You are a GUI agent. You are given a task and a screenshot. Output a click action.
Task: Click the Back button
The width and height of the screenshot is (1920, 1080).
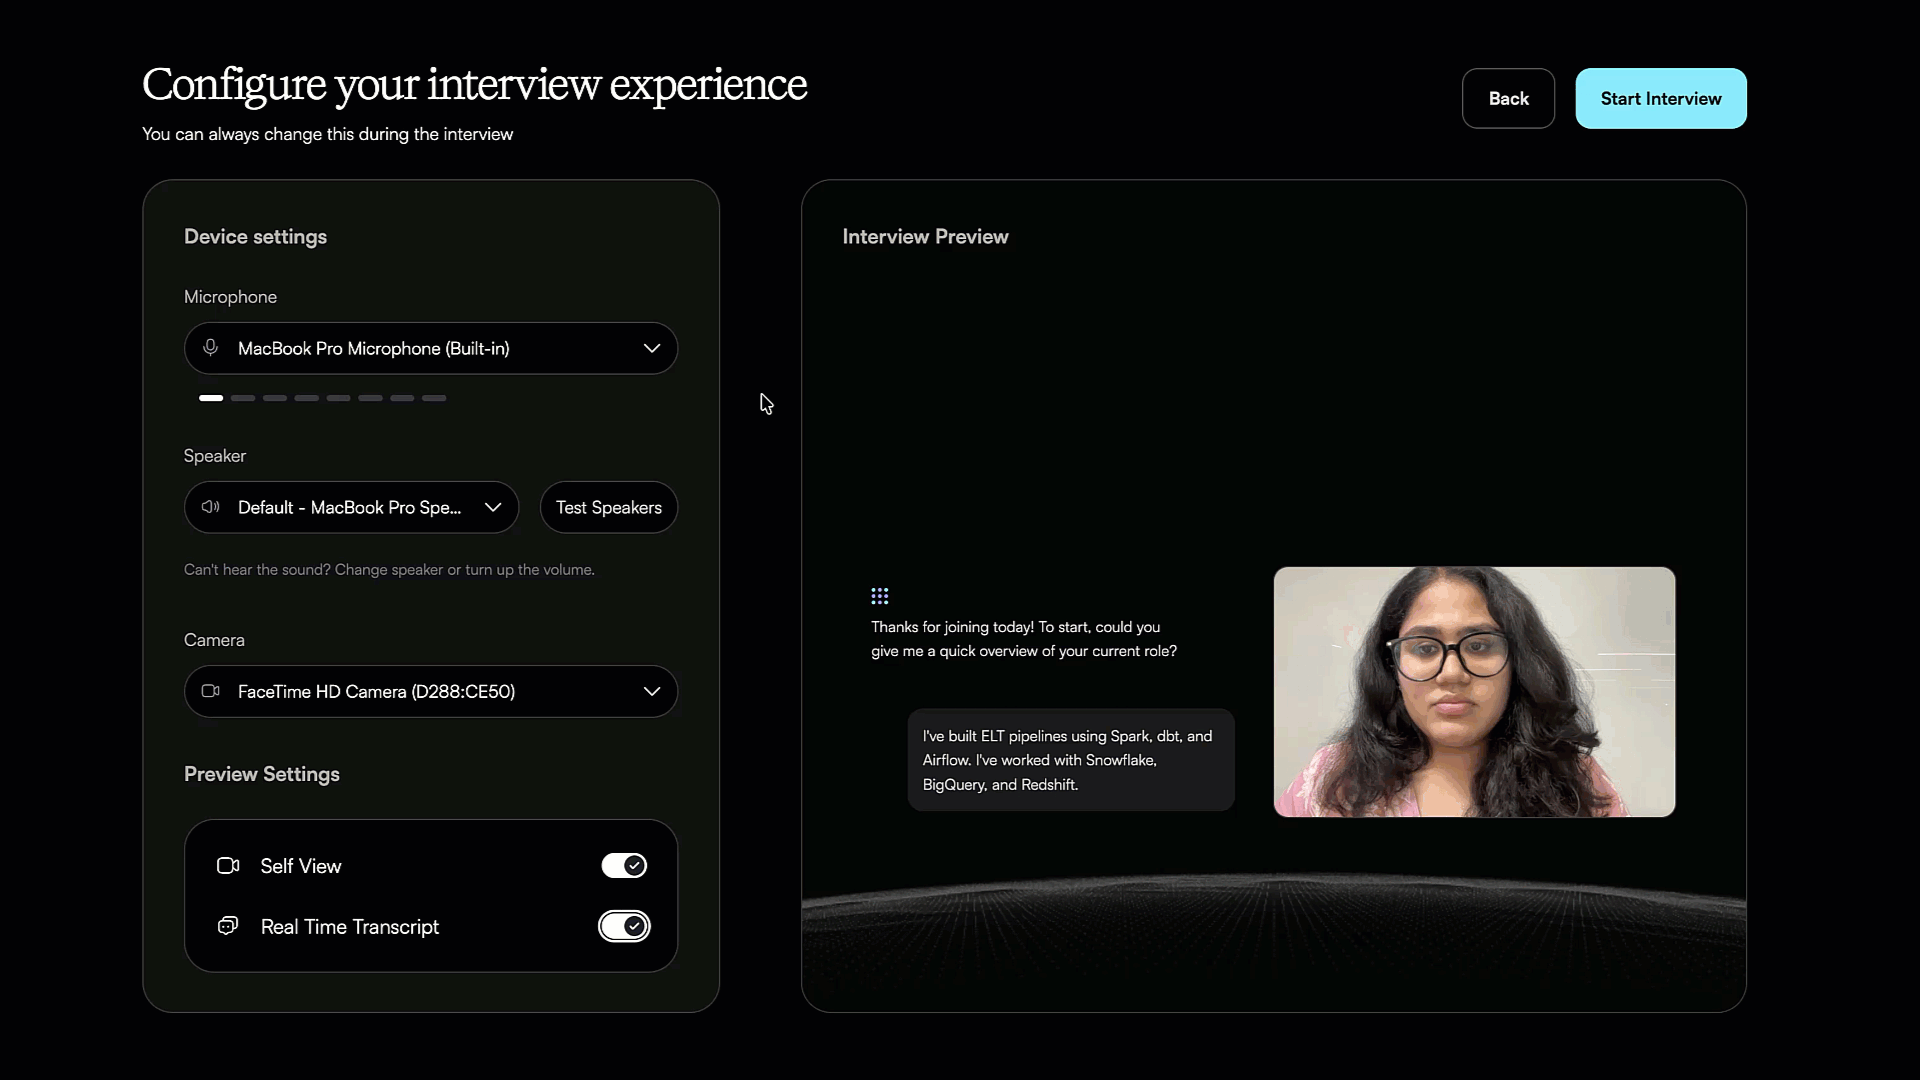coord(1508,98)
